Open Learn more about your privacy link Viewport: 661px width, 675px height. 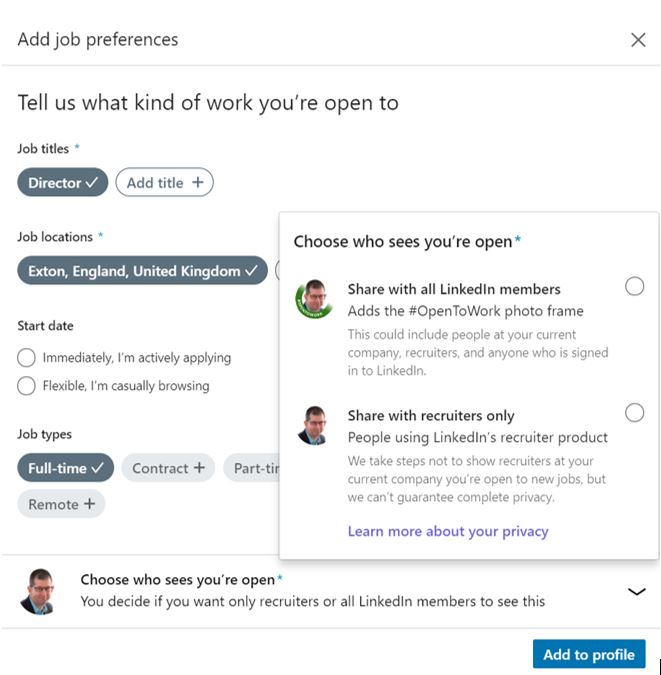pos(448,531)
